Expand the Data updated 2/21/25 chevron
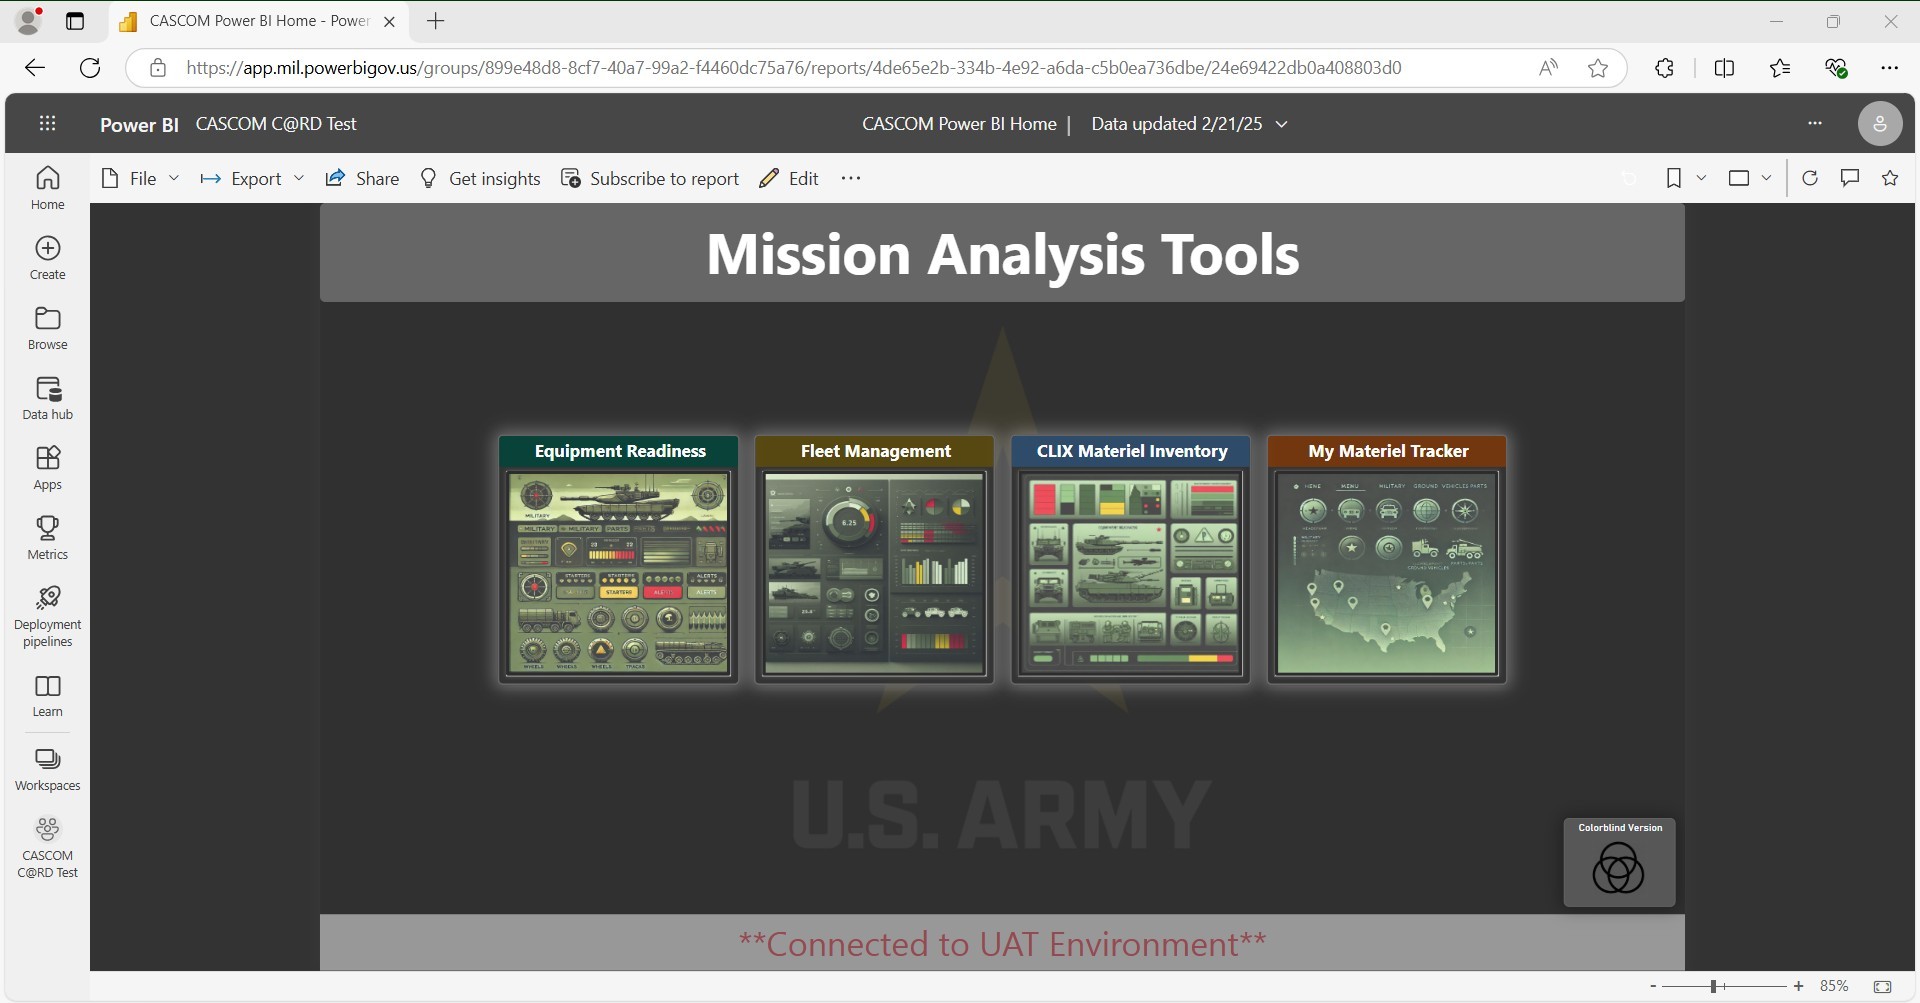 1282,124
